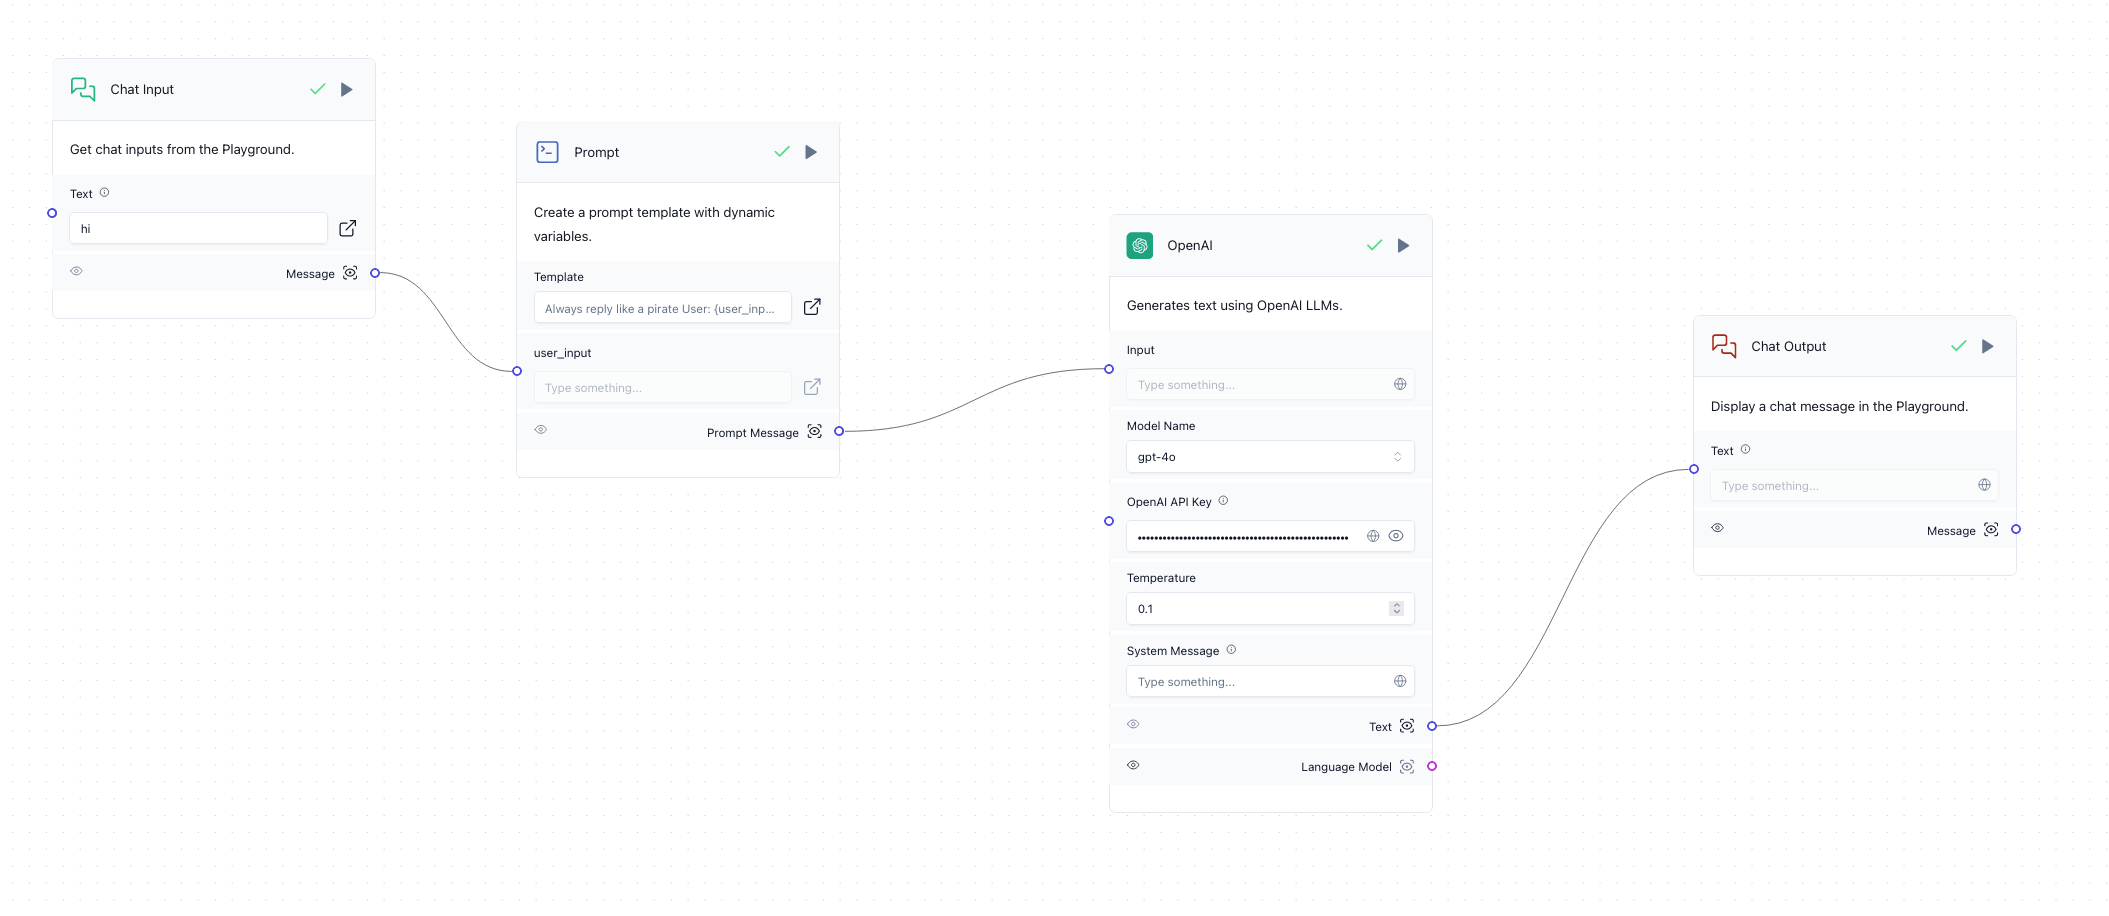Run the Chat Input node play button
The height and width of the screenshot is (916, 2109).
[346, 90]
